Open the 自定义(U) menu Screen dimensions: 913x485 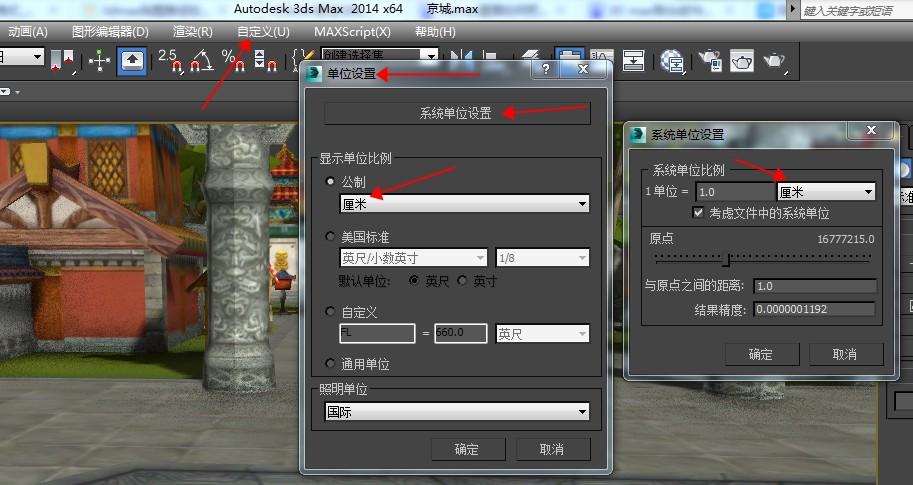263,32
